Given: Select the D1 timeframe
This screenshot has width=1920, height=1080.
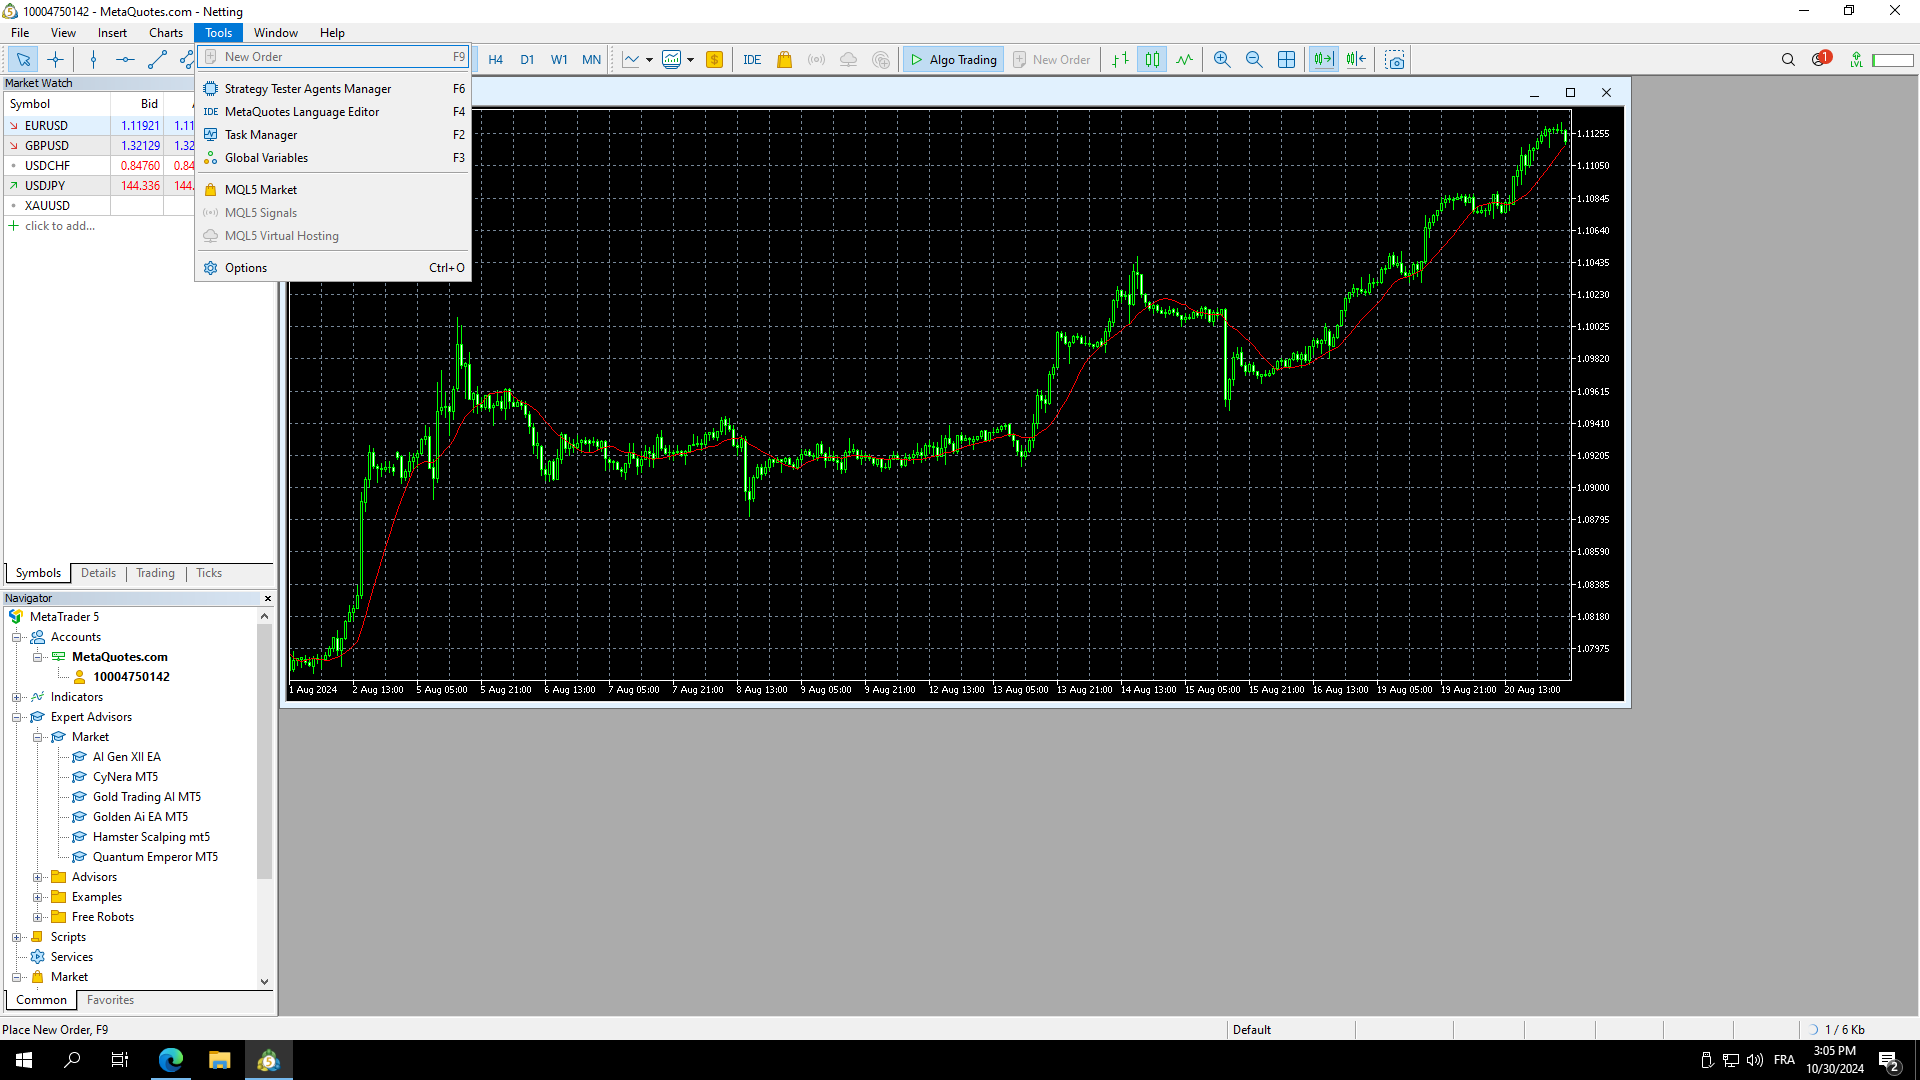Looking at the screenshot, I should (527, 60).
